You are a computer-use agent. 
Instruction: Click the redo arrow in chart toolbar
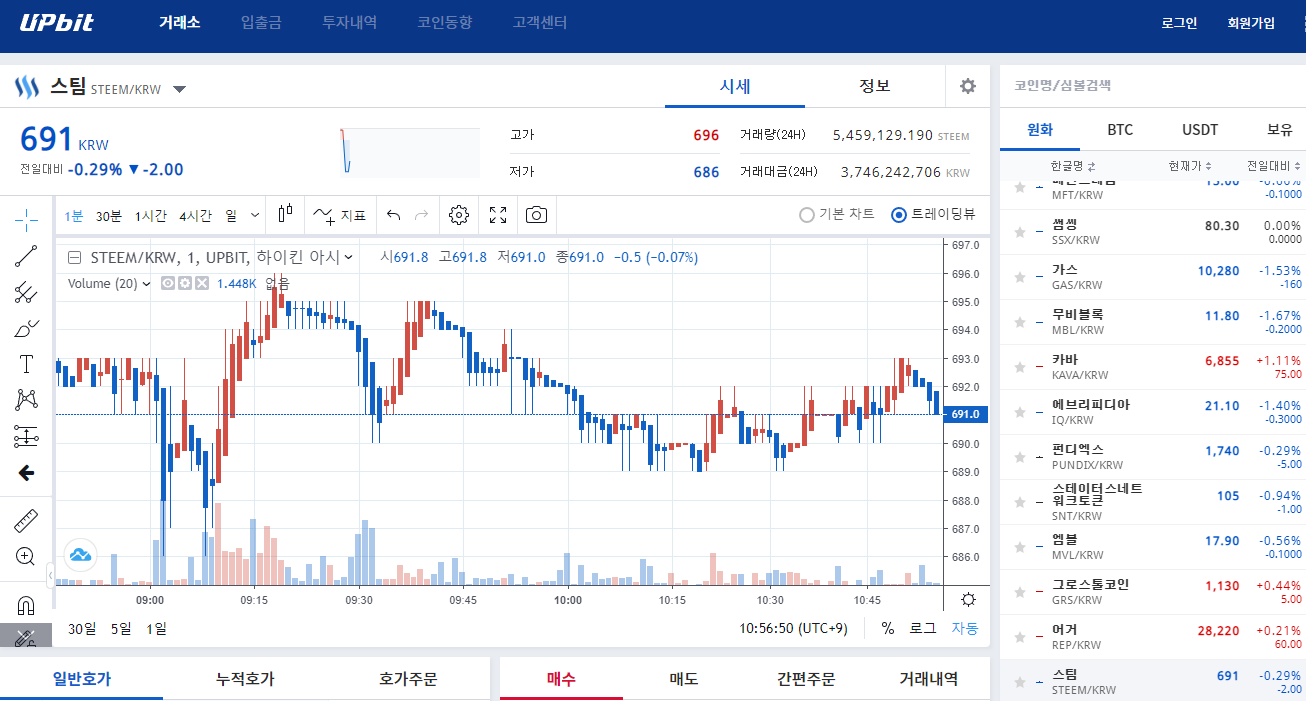[421, 215]
